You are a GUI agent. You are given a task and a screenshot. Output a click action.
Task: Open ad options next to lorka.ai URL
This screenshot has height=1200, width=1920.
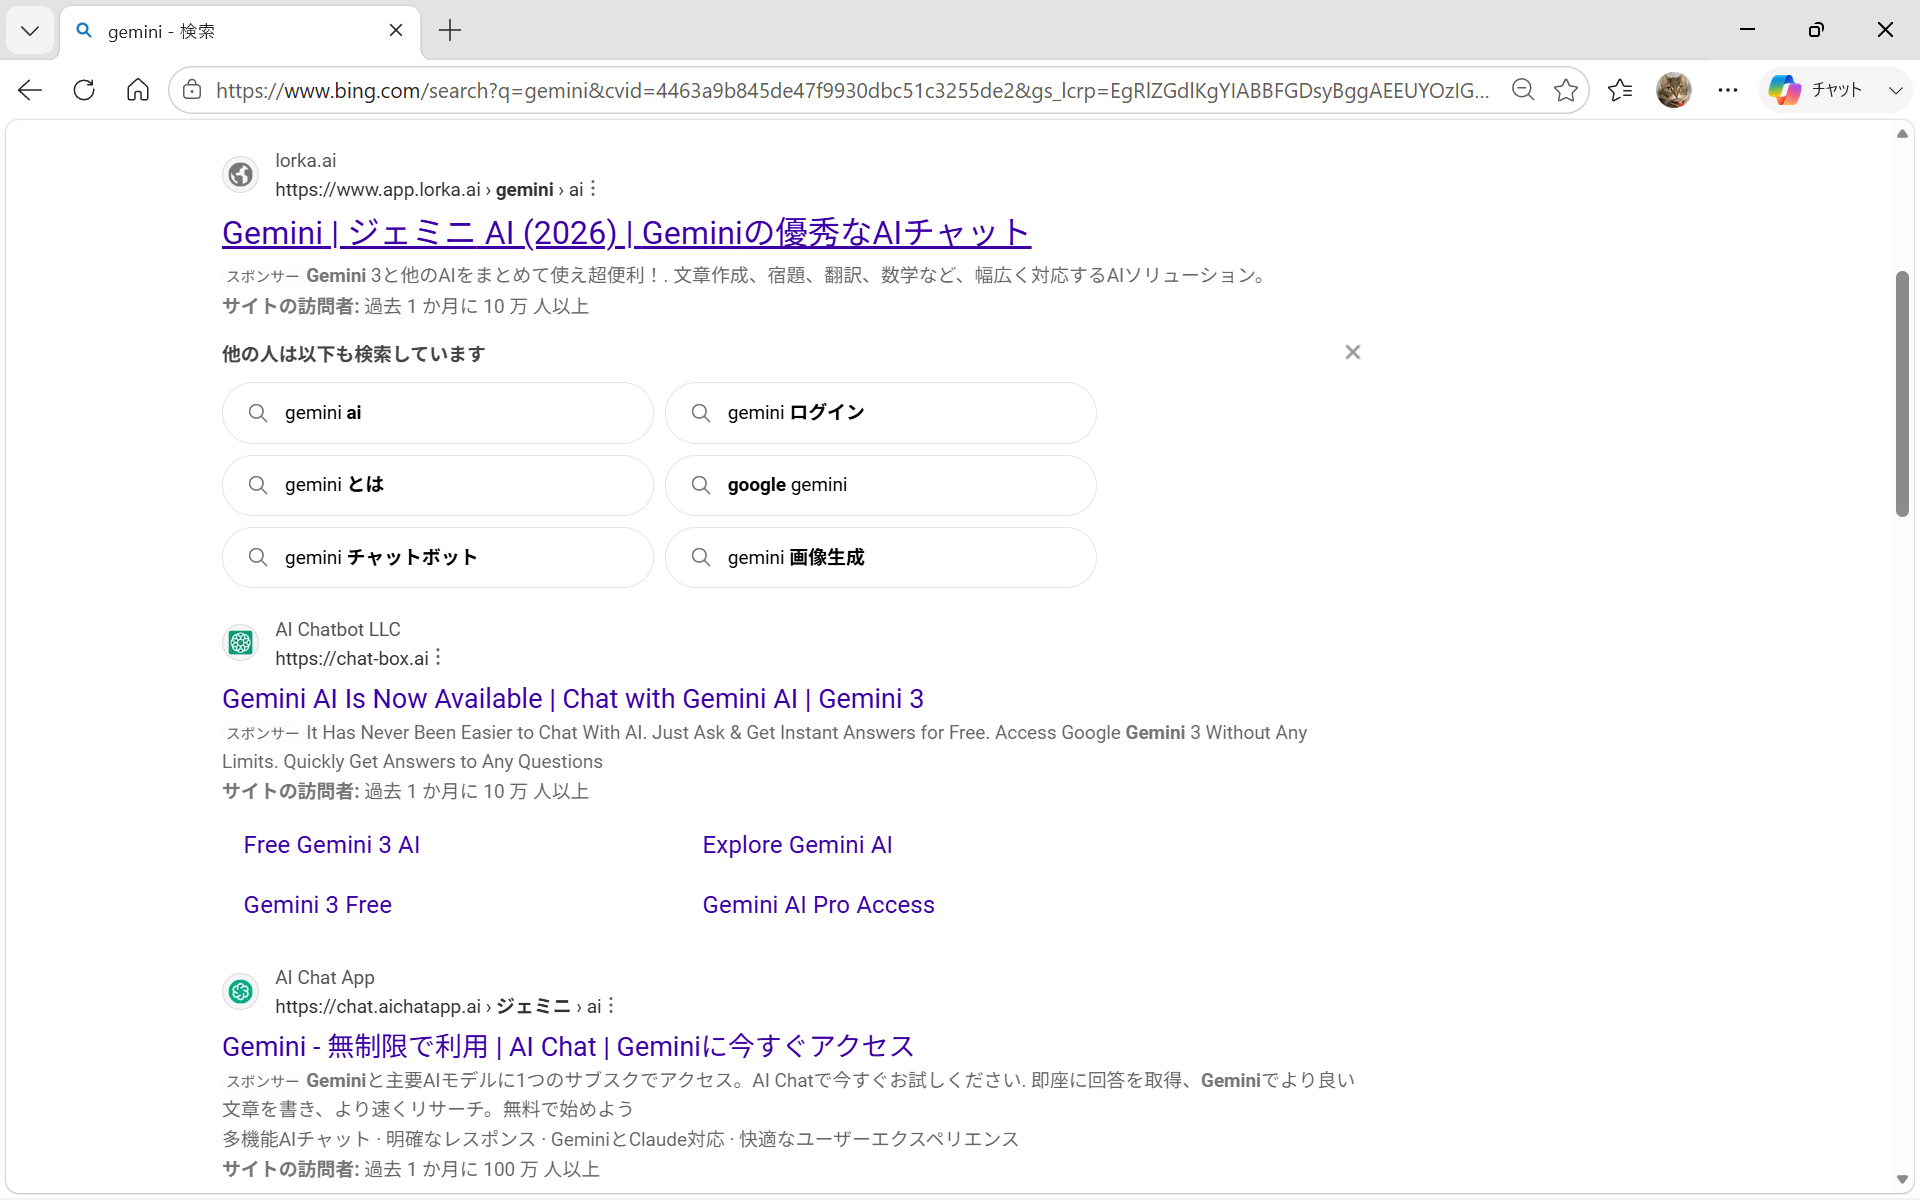593,188
